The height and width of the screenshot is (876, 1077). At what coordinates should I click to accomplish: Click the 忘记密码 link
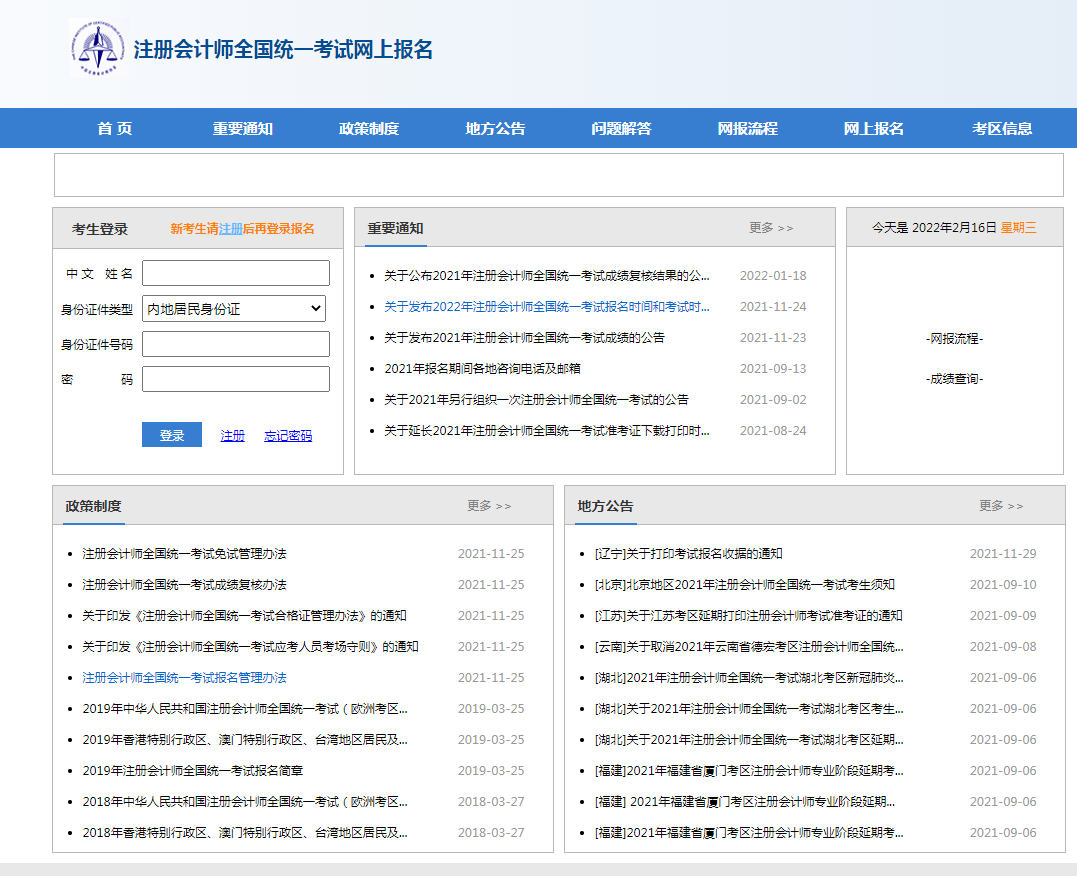pos(288,436)
